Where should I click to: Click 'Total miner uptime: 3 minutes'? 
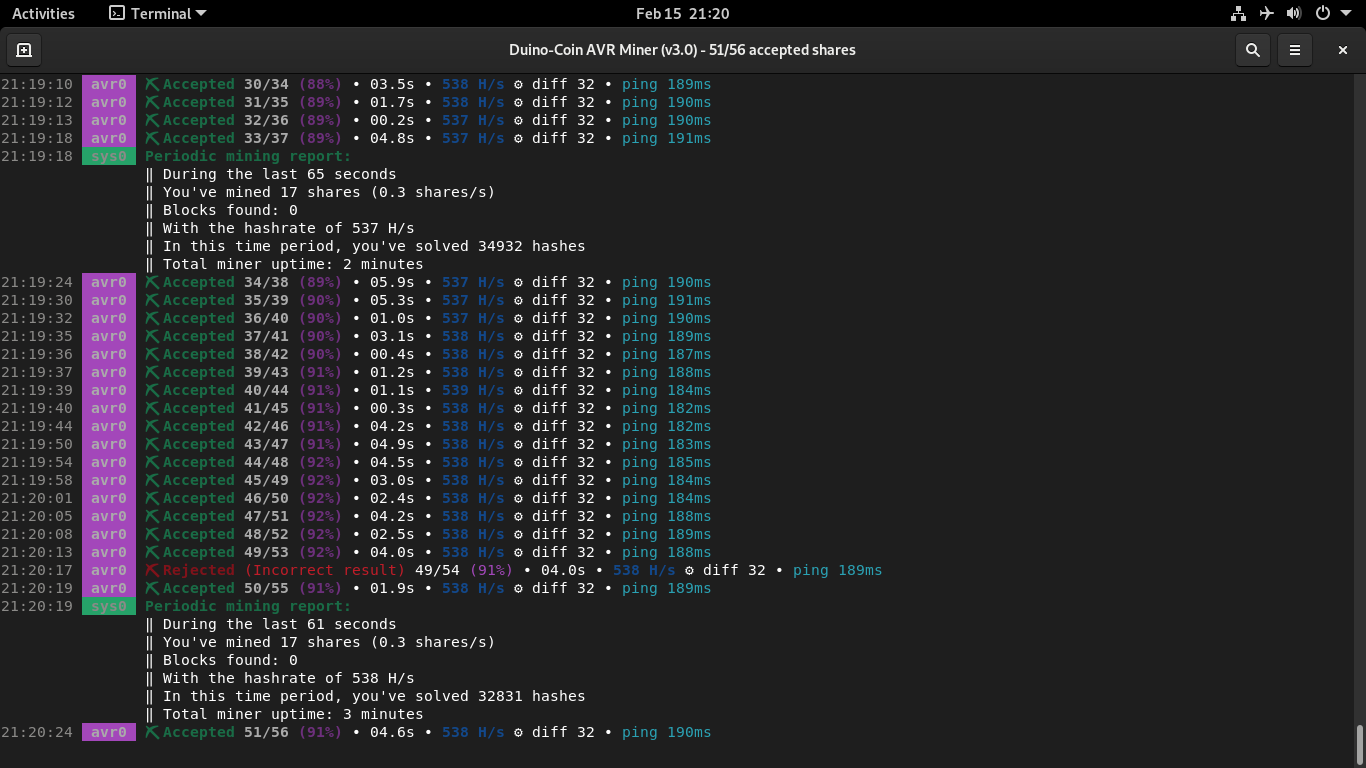[x=293, y=714]
